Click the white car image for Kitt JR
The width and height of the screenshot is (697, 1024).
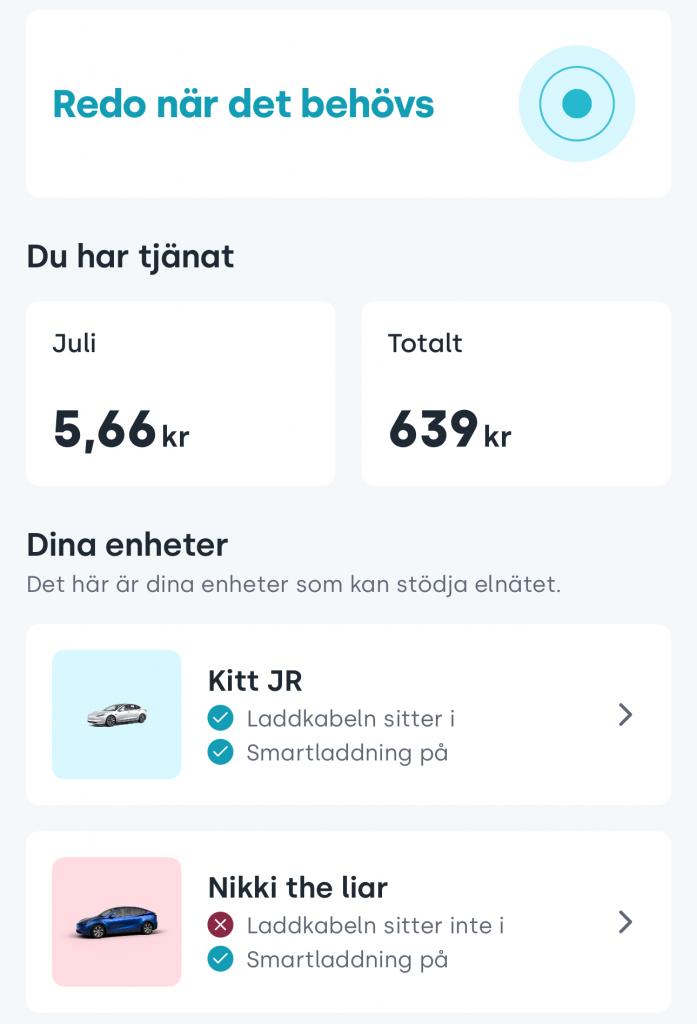pos(117,714)
